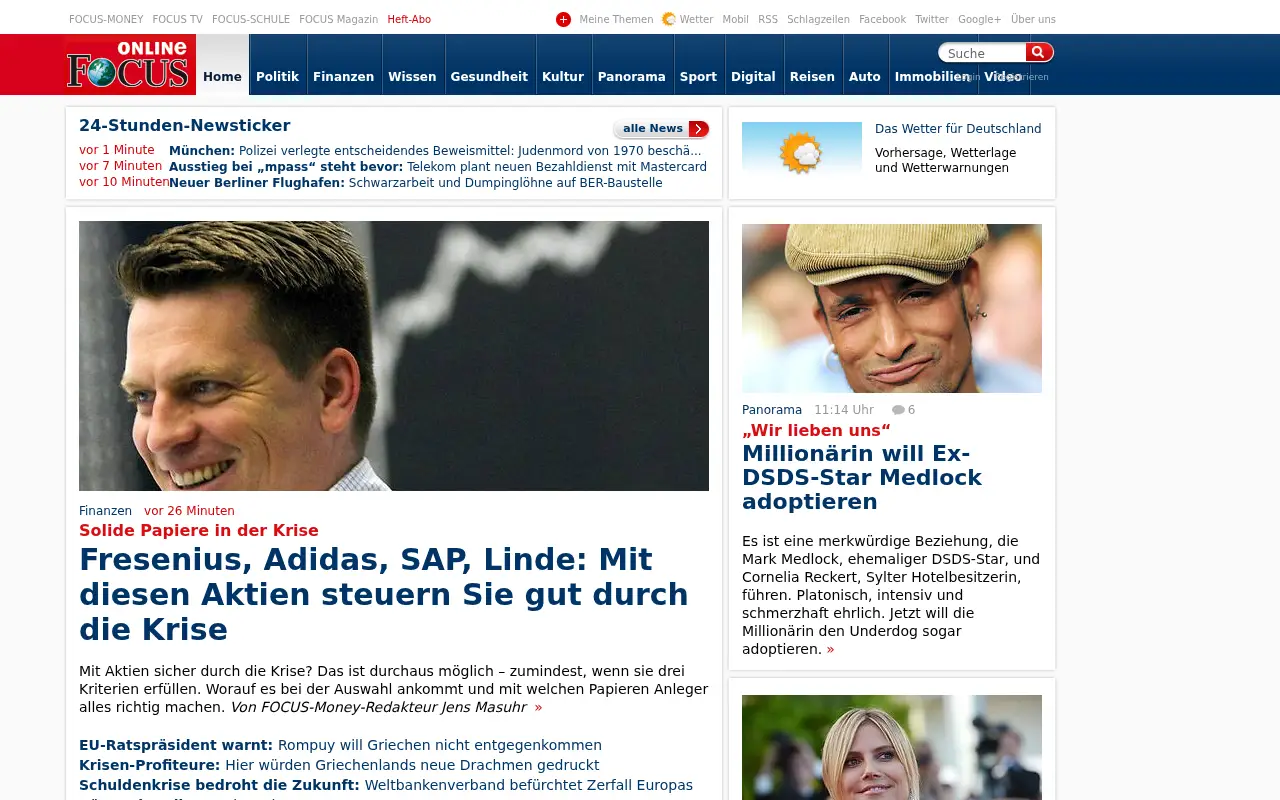Viewport: 1280px width, 800px height.
Task: Go to the Sport section
Action: [x=698, y=77]
